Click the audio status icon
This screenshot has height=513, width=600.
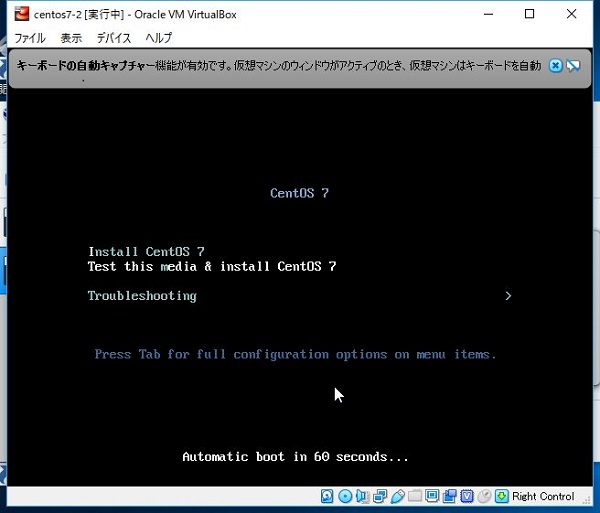(x=362, y=496)
